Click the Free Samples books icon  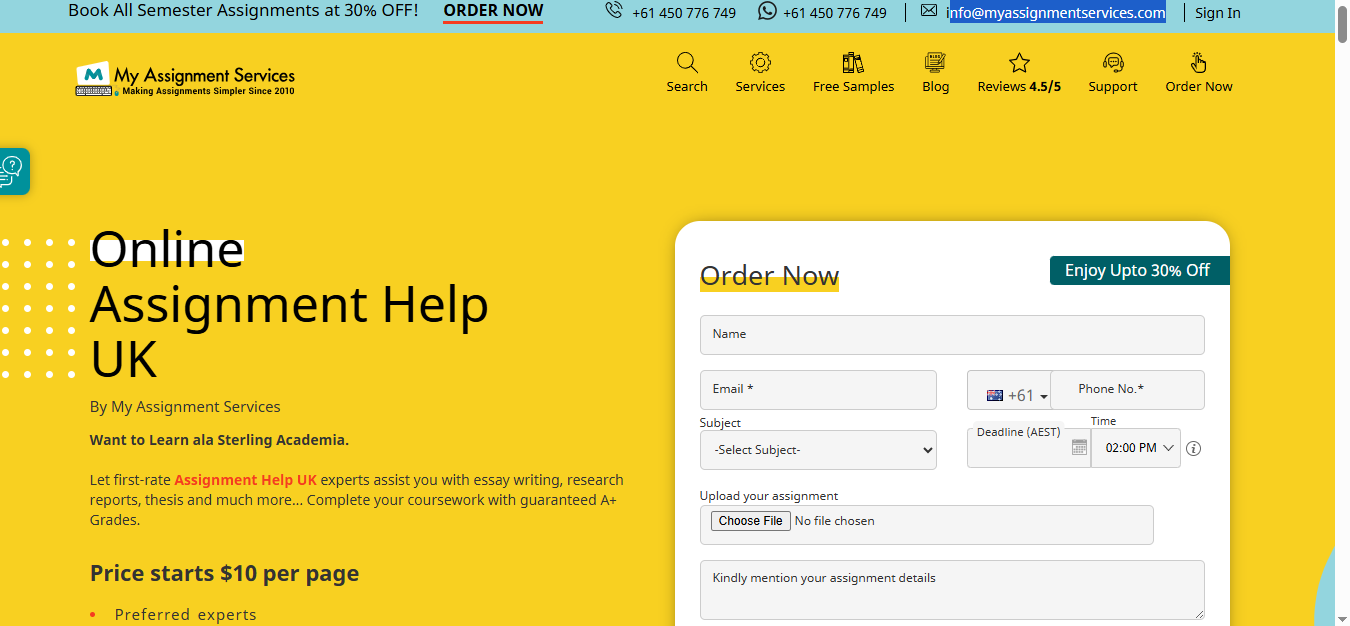pyautogui.click(x=853, y=63)
